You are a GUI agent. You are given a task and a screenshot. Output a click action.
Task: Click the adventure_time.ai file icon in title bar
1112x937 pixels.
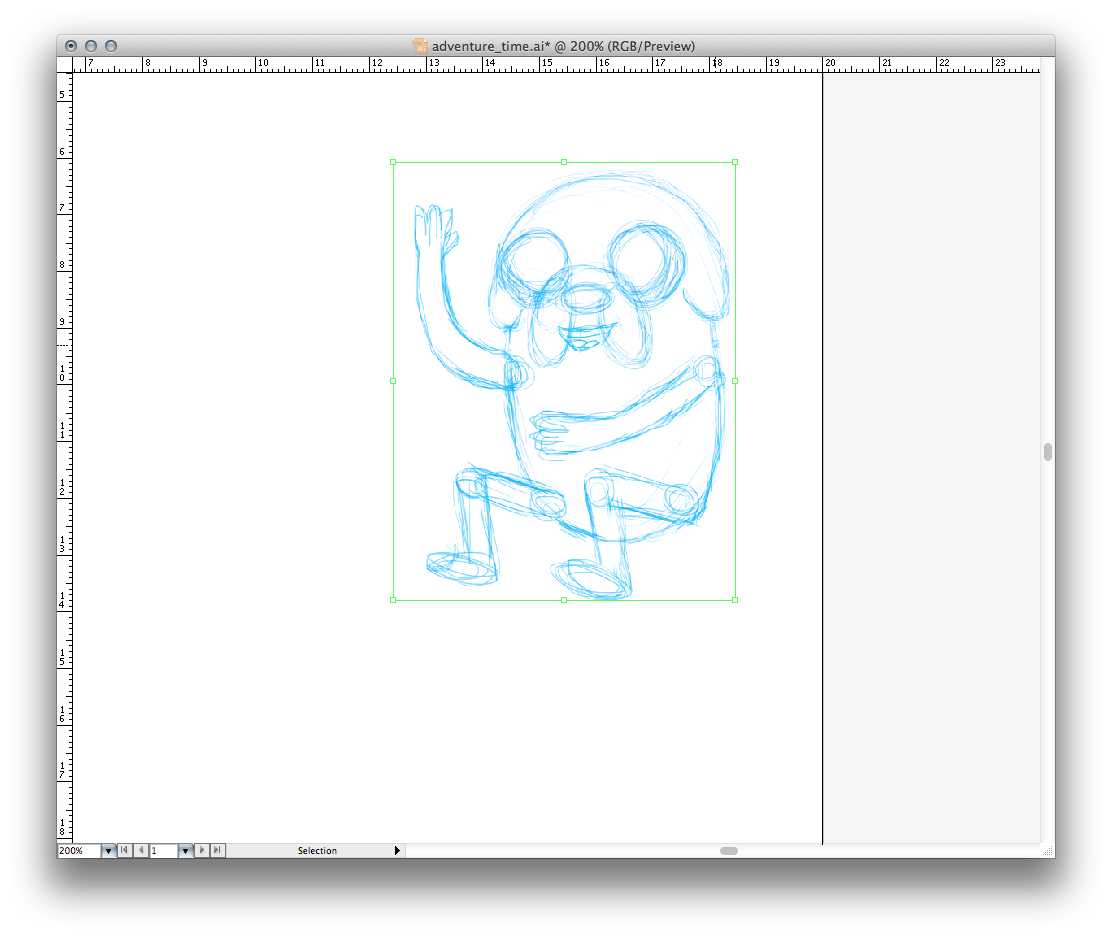tap(420, 46)
